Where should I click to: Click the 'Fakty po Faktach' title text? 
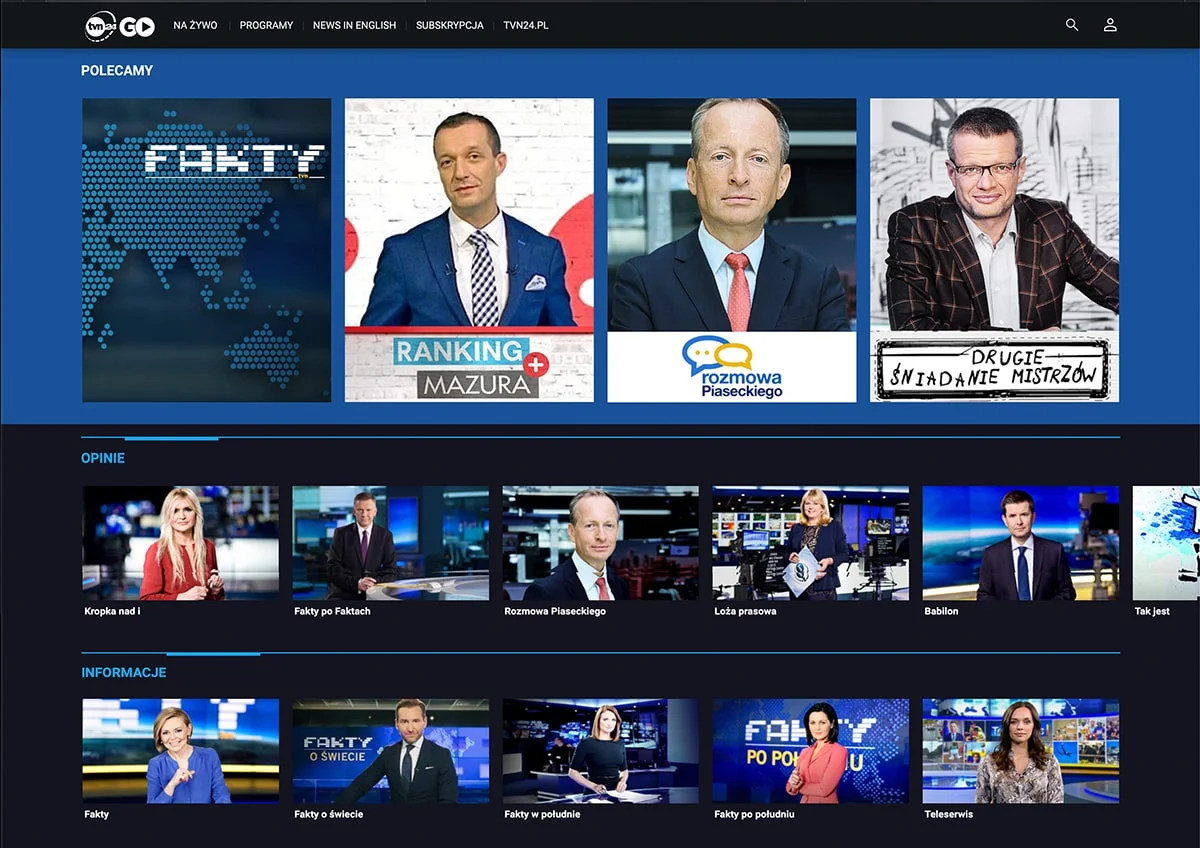332,611
